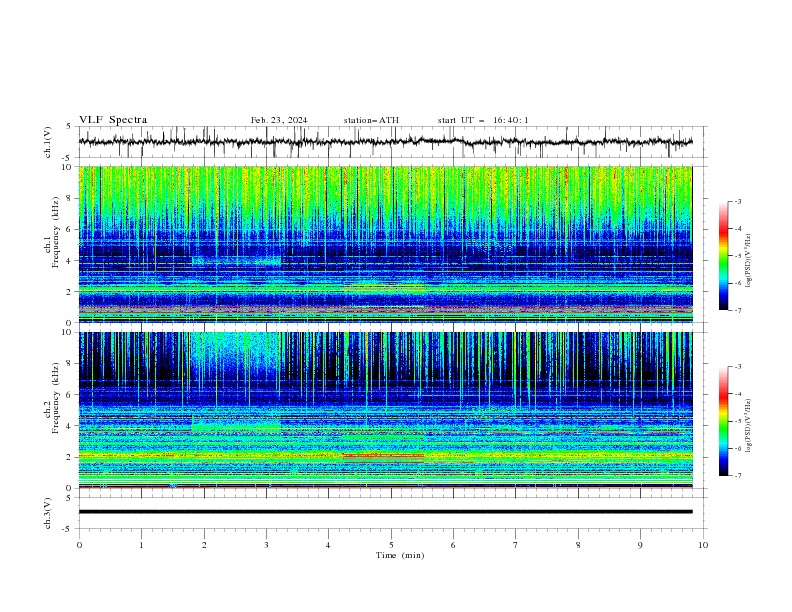Click the "ch.3(V)" axis label
The height and width of the screenshot is (612, 792).
pyautogui.click(x=48, y=513)
